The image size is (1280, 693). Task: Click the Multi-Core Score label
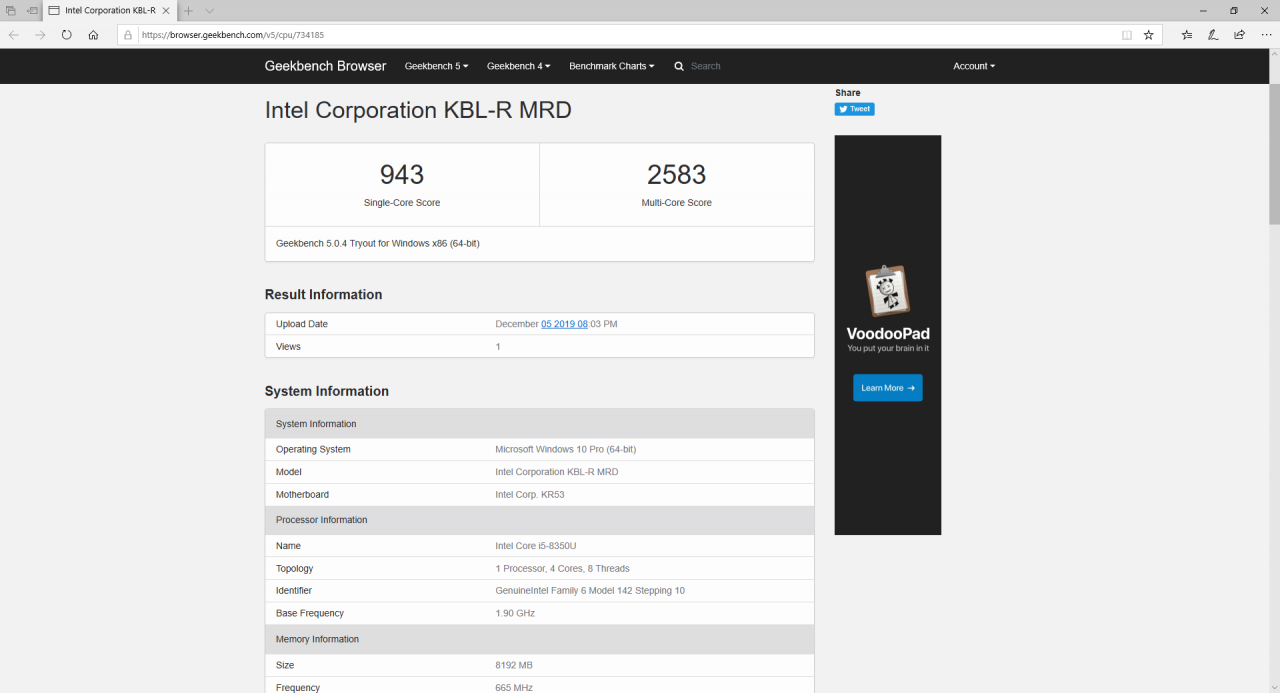point(677,203)
